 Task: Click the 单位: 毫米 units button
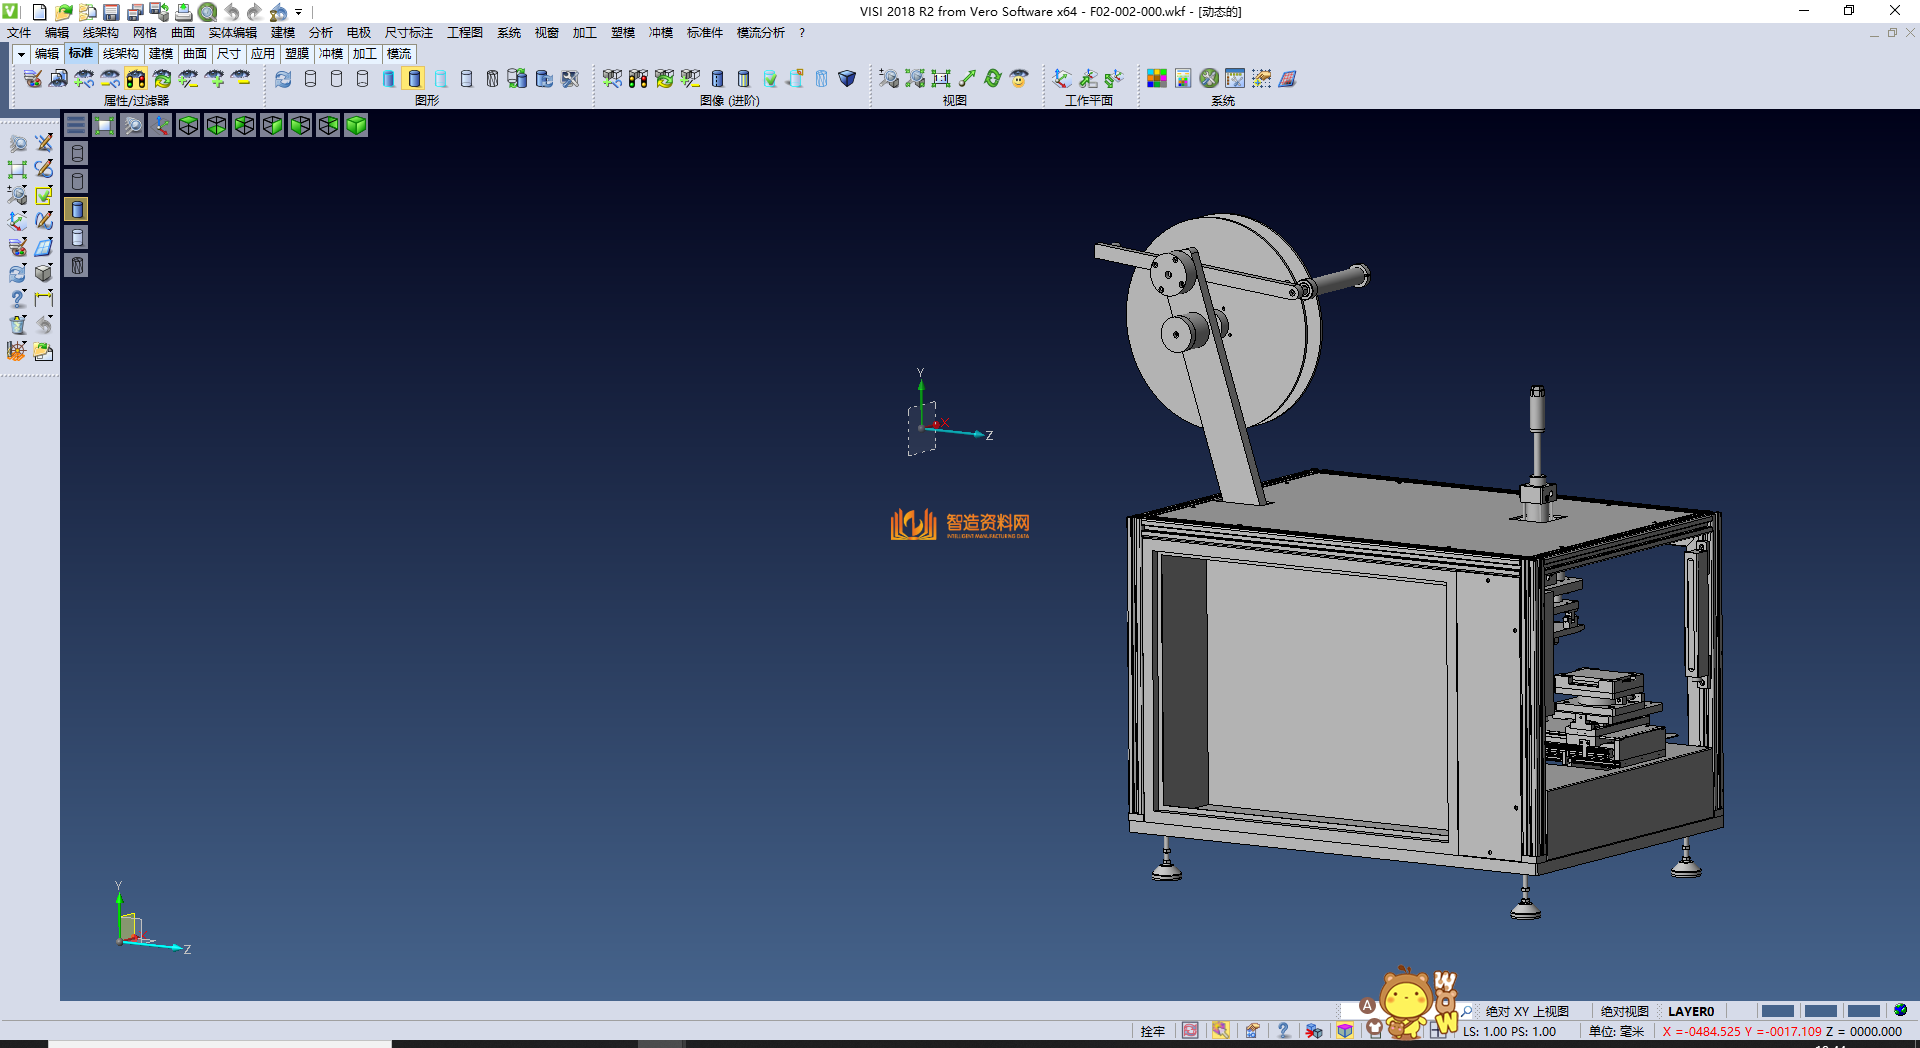coord(1616,1031)
